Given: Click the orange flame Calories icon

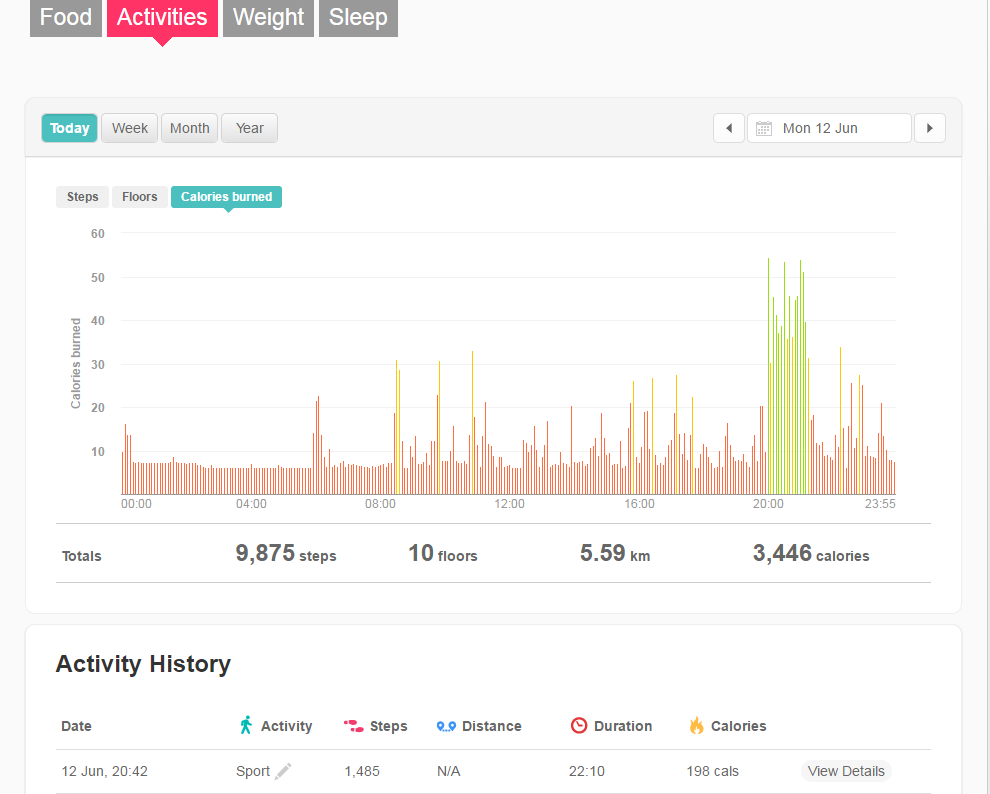Looking at the screenshot, I should pos(696,725).
